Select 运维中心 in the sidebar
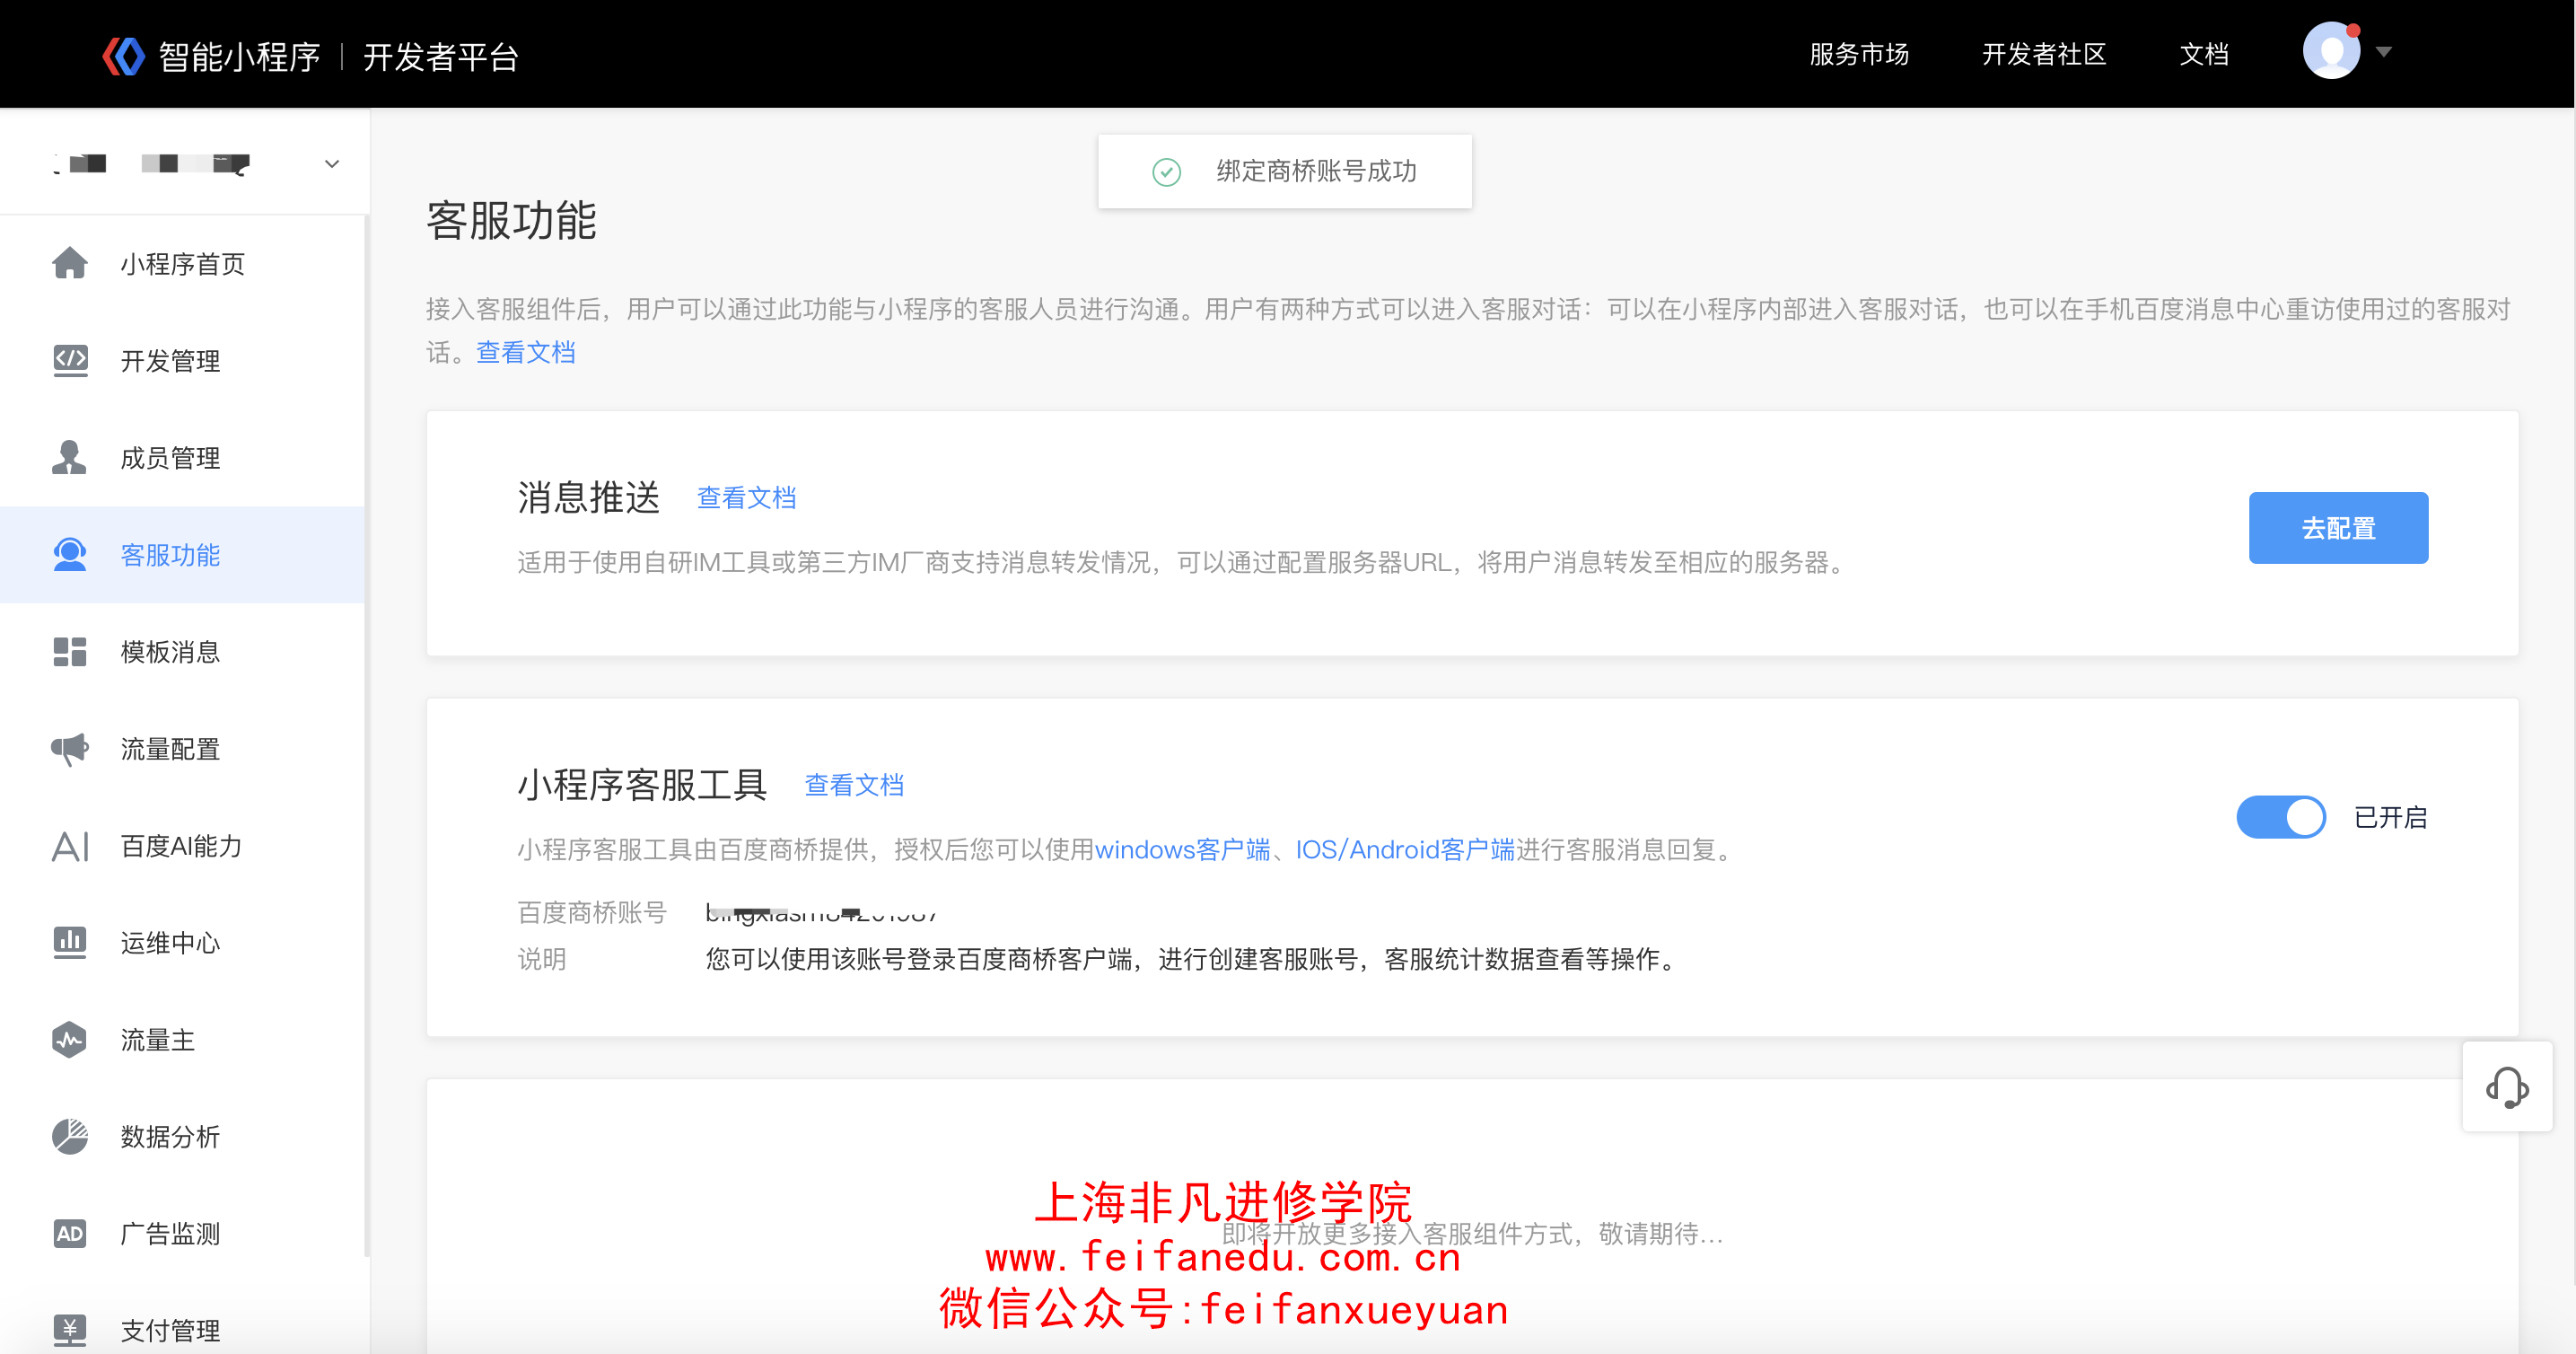 183,943
